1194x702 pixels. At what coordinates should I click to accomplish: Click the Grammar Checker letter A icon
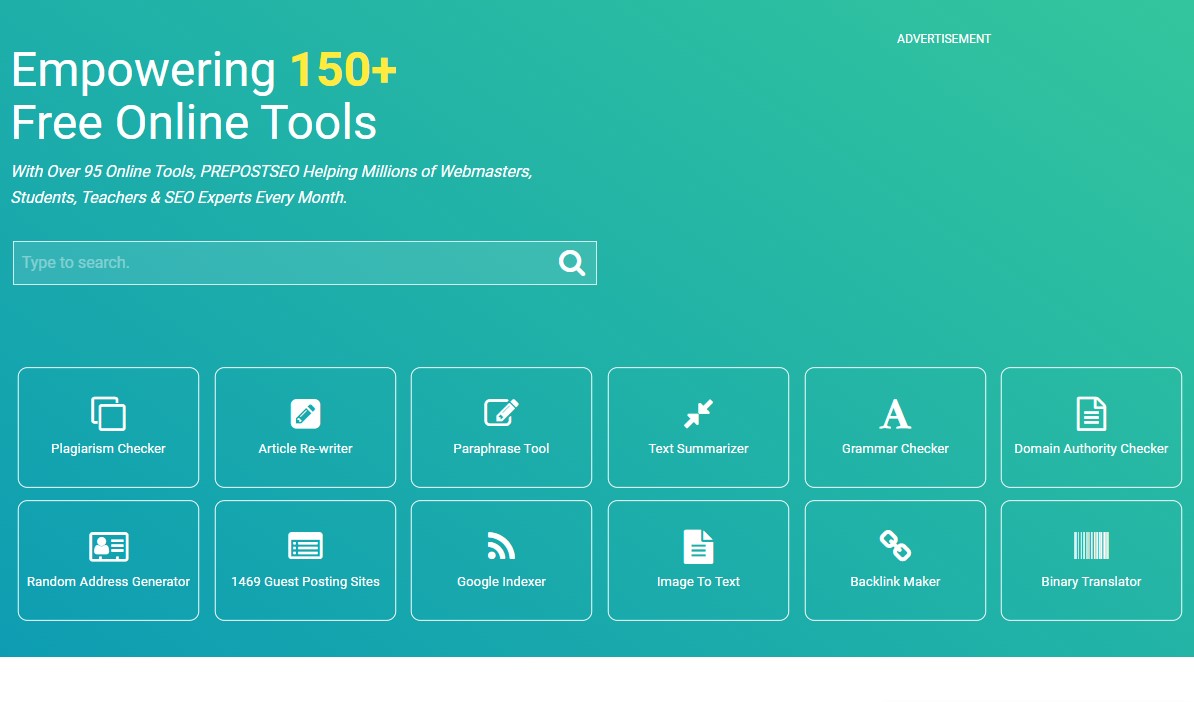tap(895, 414)
